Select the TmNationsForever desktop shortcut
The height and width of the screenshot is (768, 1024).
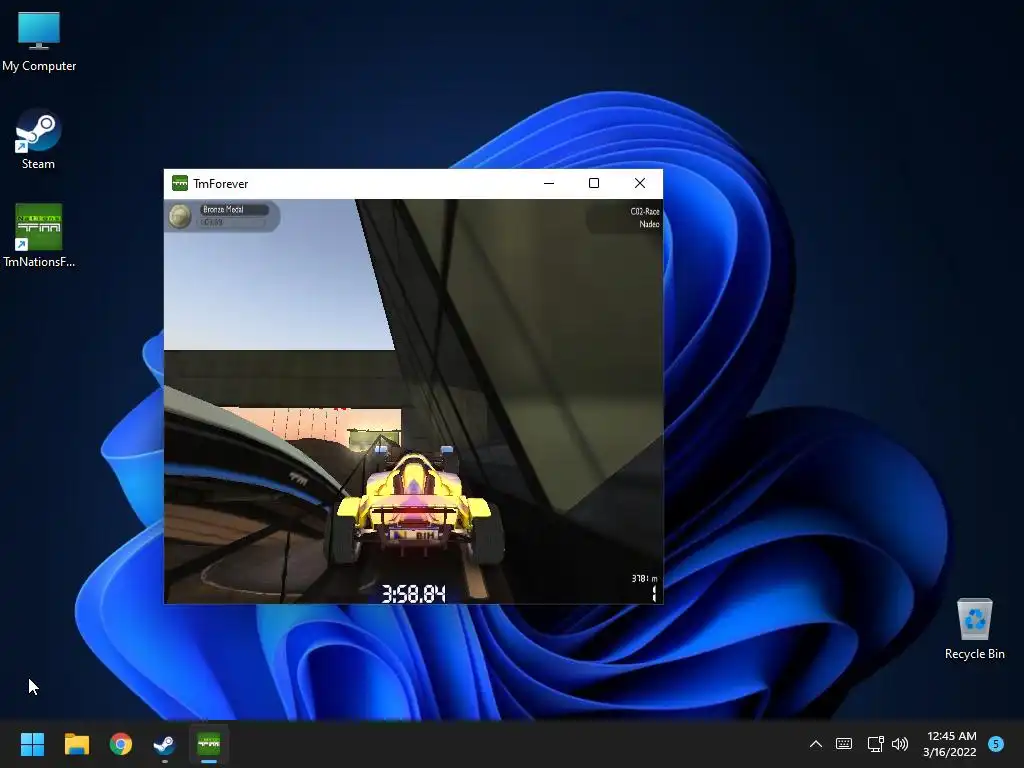click(x=39, y=236)
